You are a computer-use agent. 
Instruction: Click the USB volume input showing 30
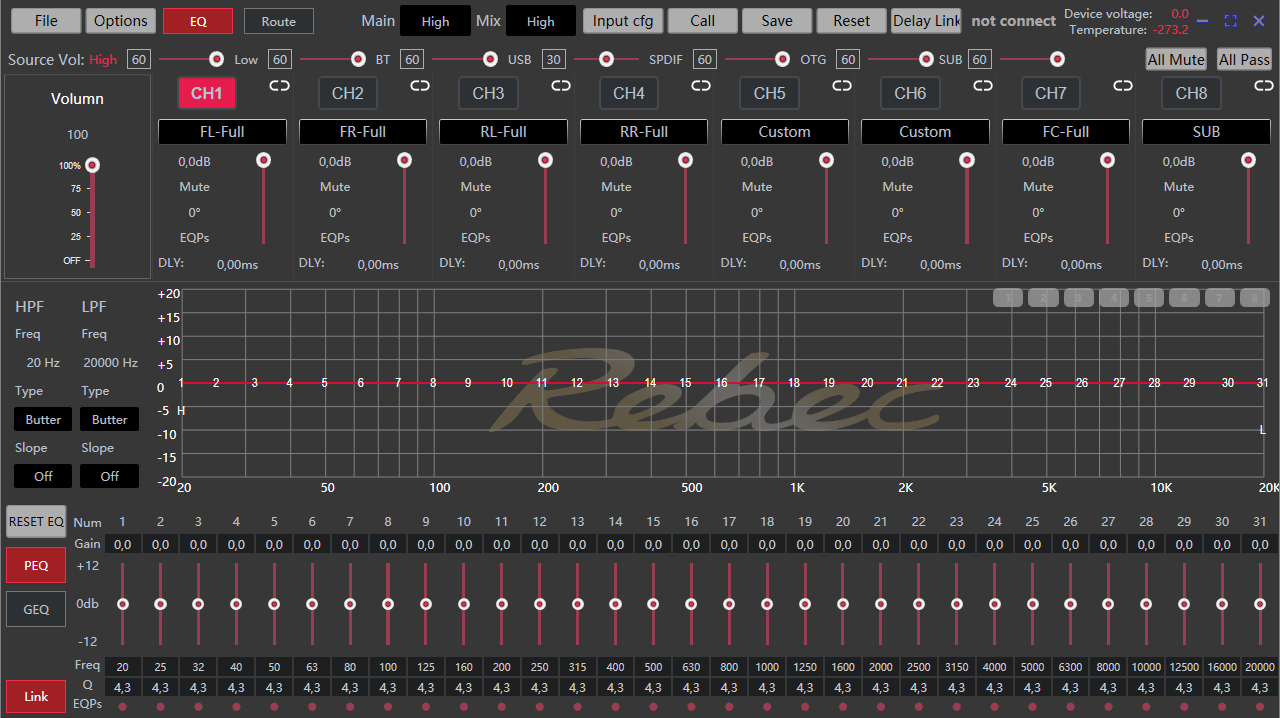coord(553,59)
